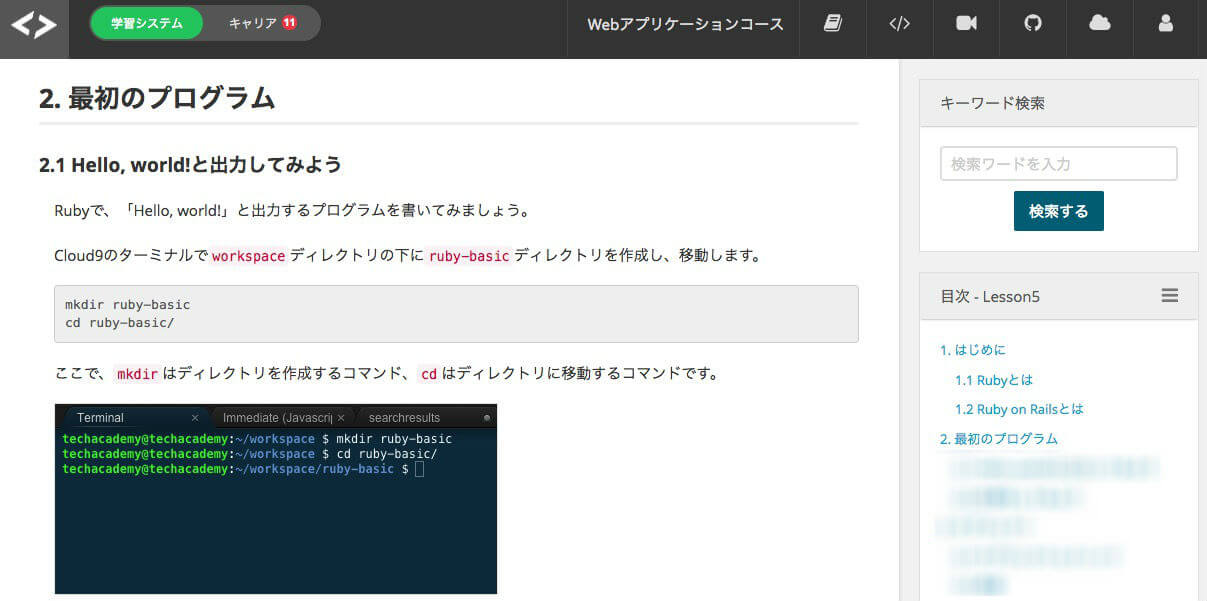This screenshot has width=1207, height=601.
Task: Click the GitHub icon in the top bar
Action: coord(1032,24)
